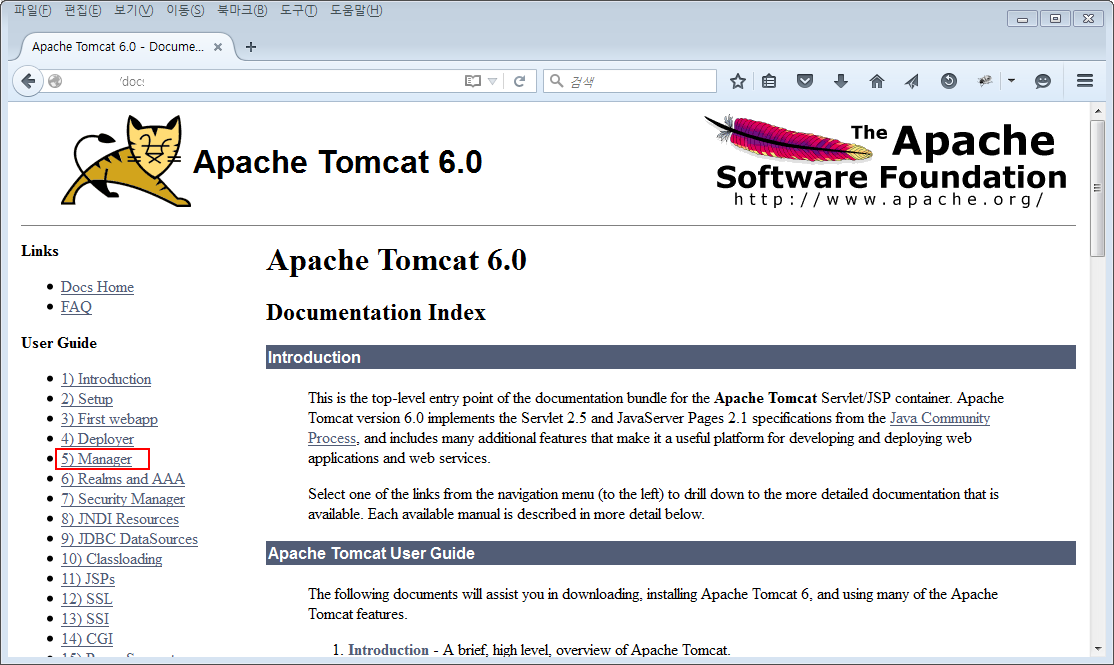
Task: Follow the Java Community Process link
Action: [940, 418]
